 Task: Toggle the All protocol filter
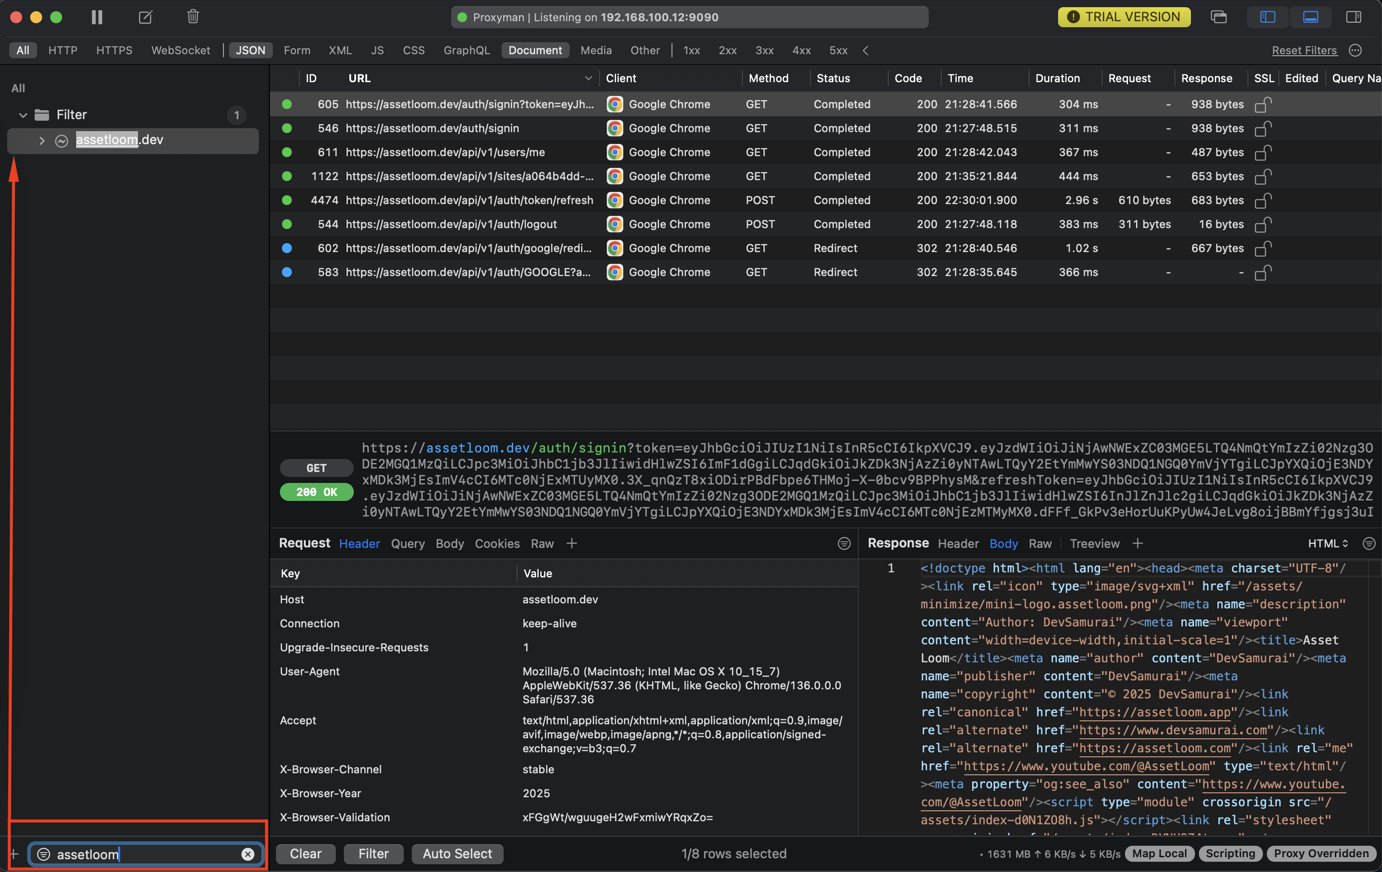pos(22,50)
